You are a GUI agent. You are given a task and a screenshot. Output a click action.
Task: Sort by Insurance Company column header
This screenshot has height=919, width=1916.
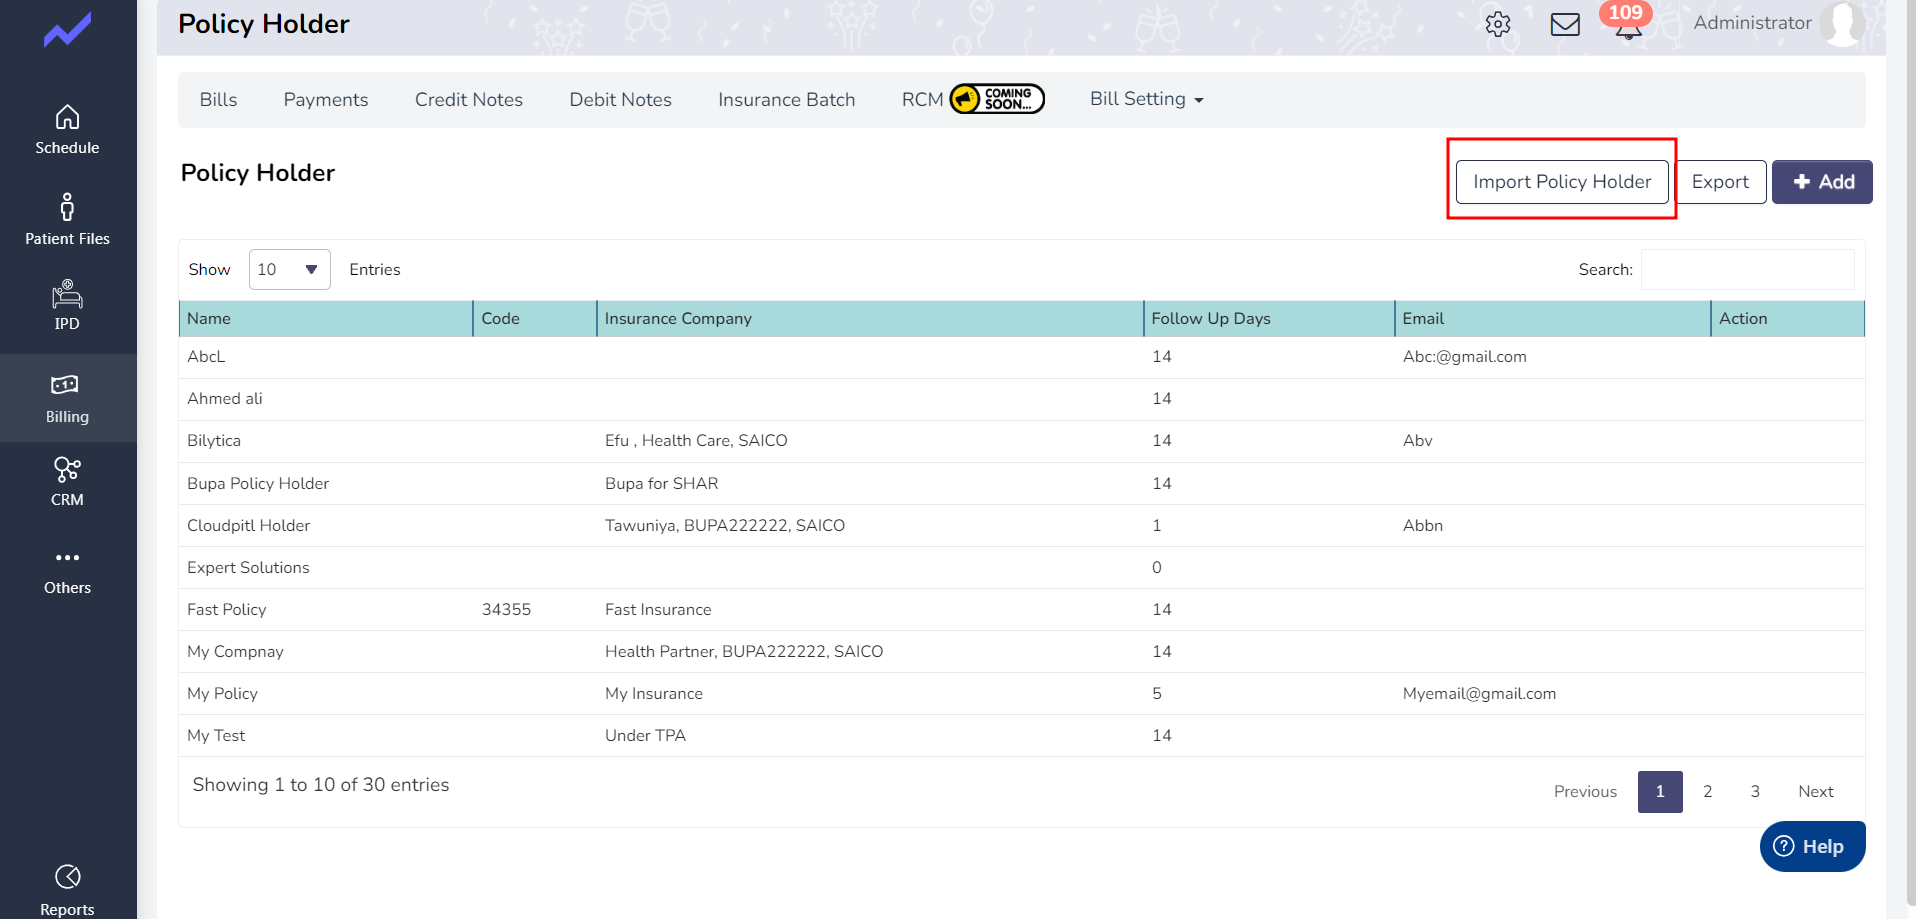coord(870,319)
